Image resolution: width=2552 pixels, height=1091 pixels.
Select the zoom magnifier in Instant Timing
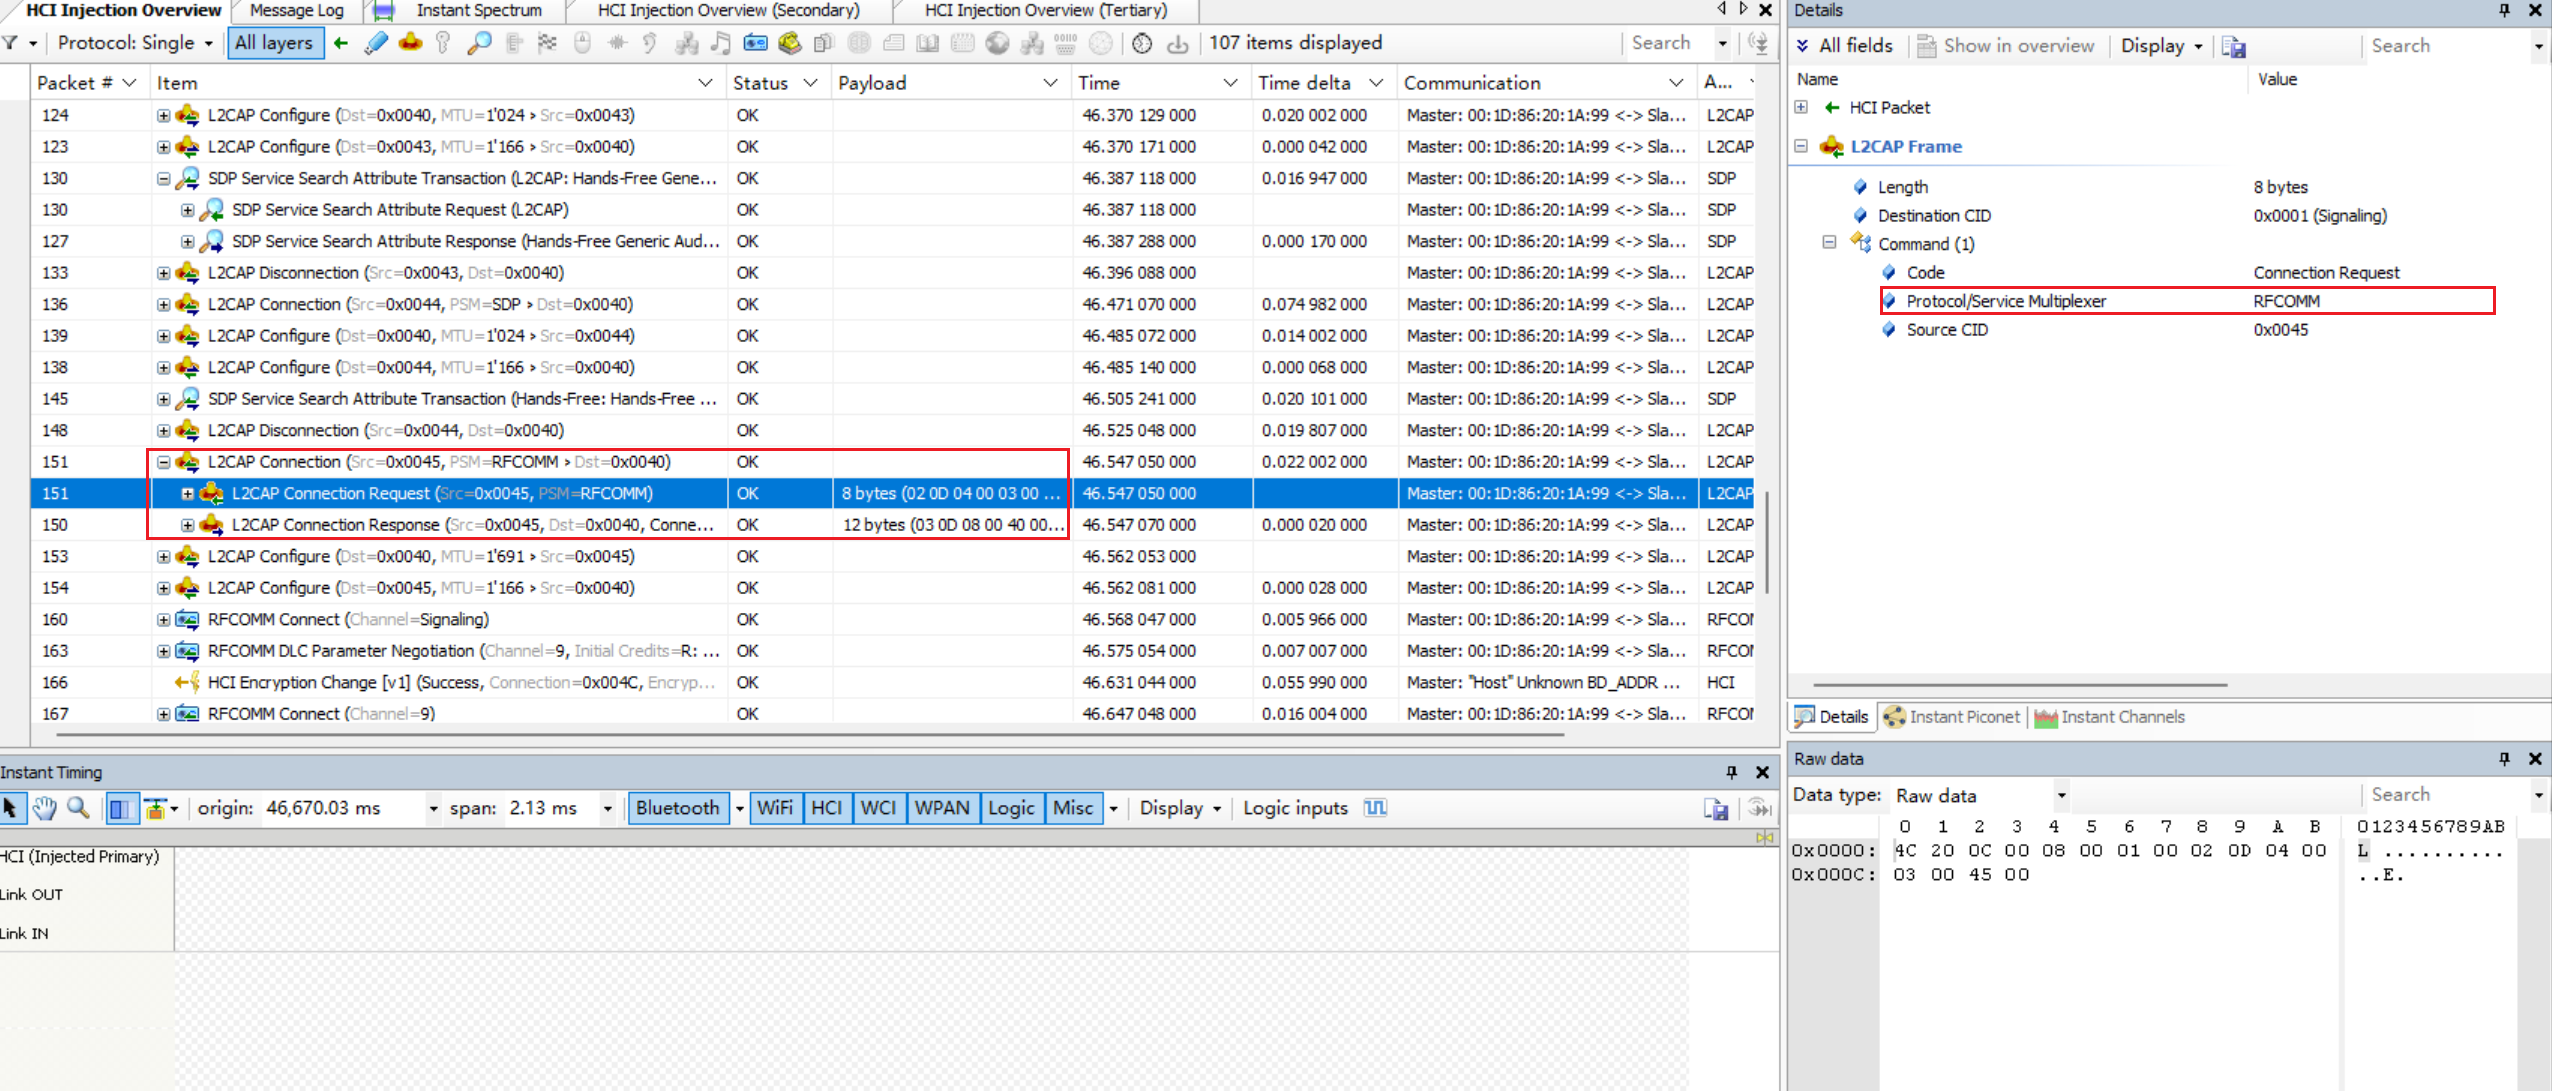pyautogui.click(x=78, y=808)
